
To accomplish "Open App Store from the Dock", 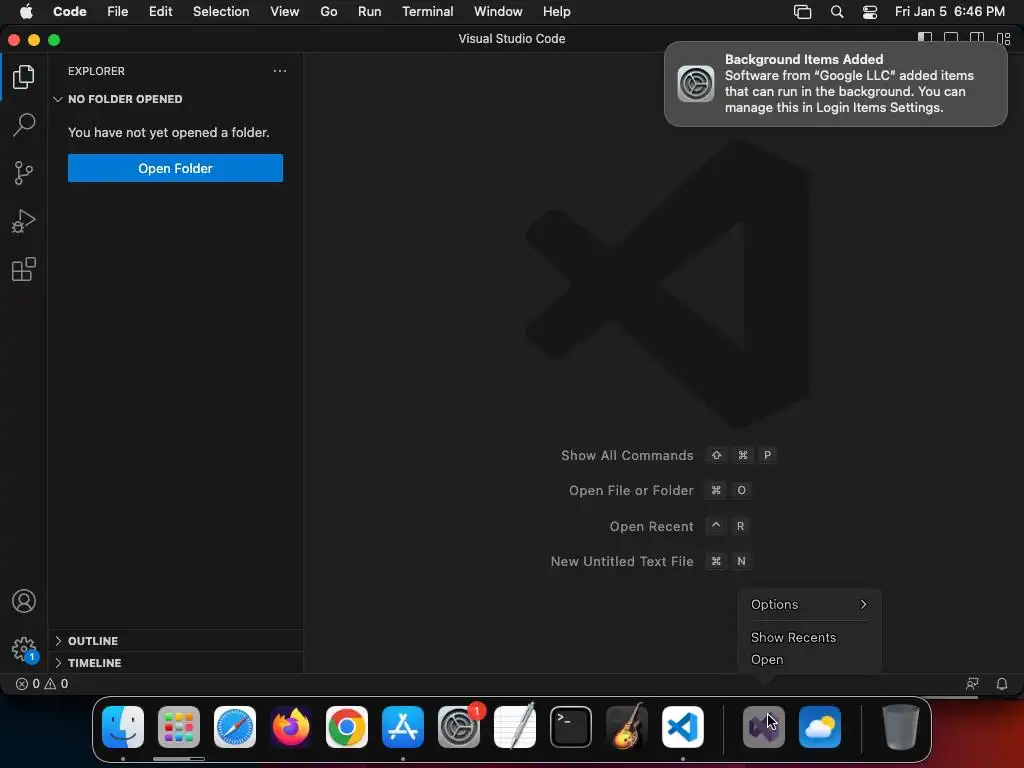I will (403, 727).
